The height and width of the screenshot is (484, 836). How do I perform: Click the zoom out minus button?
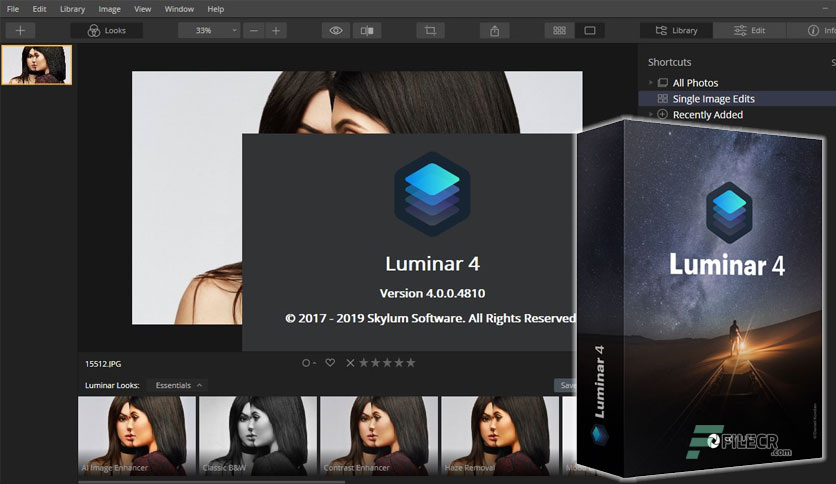254,30
